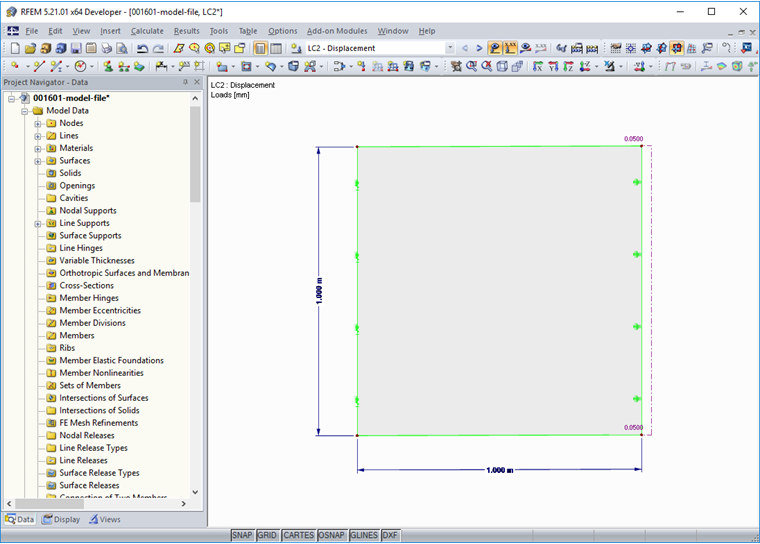The height and width of the screenshot is (544, 760).
Task: Toggle the Show Loads button
Action: point(494,48)
